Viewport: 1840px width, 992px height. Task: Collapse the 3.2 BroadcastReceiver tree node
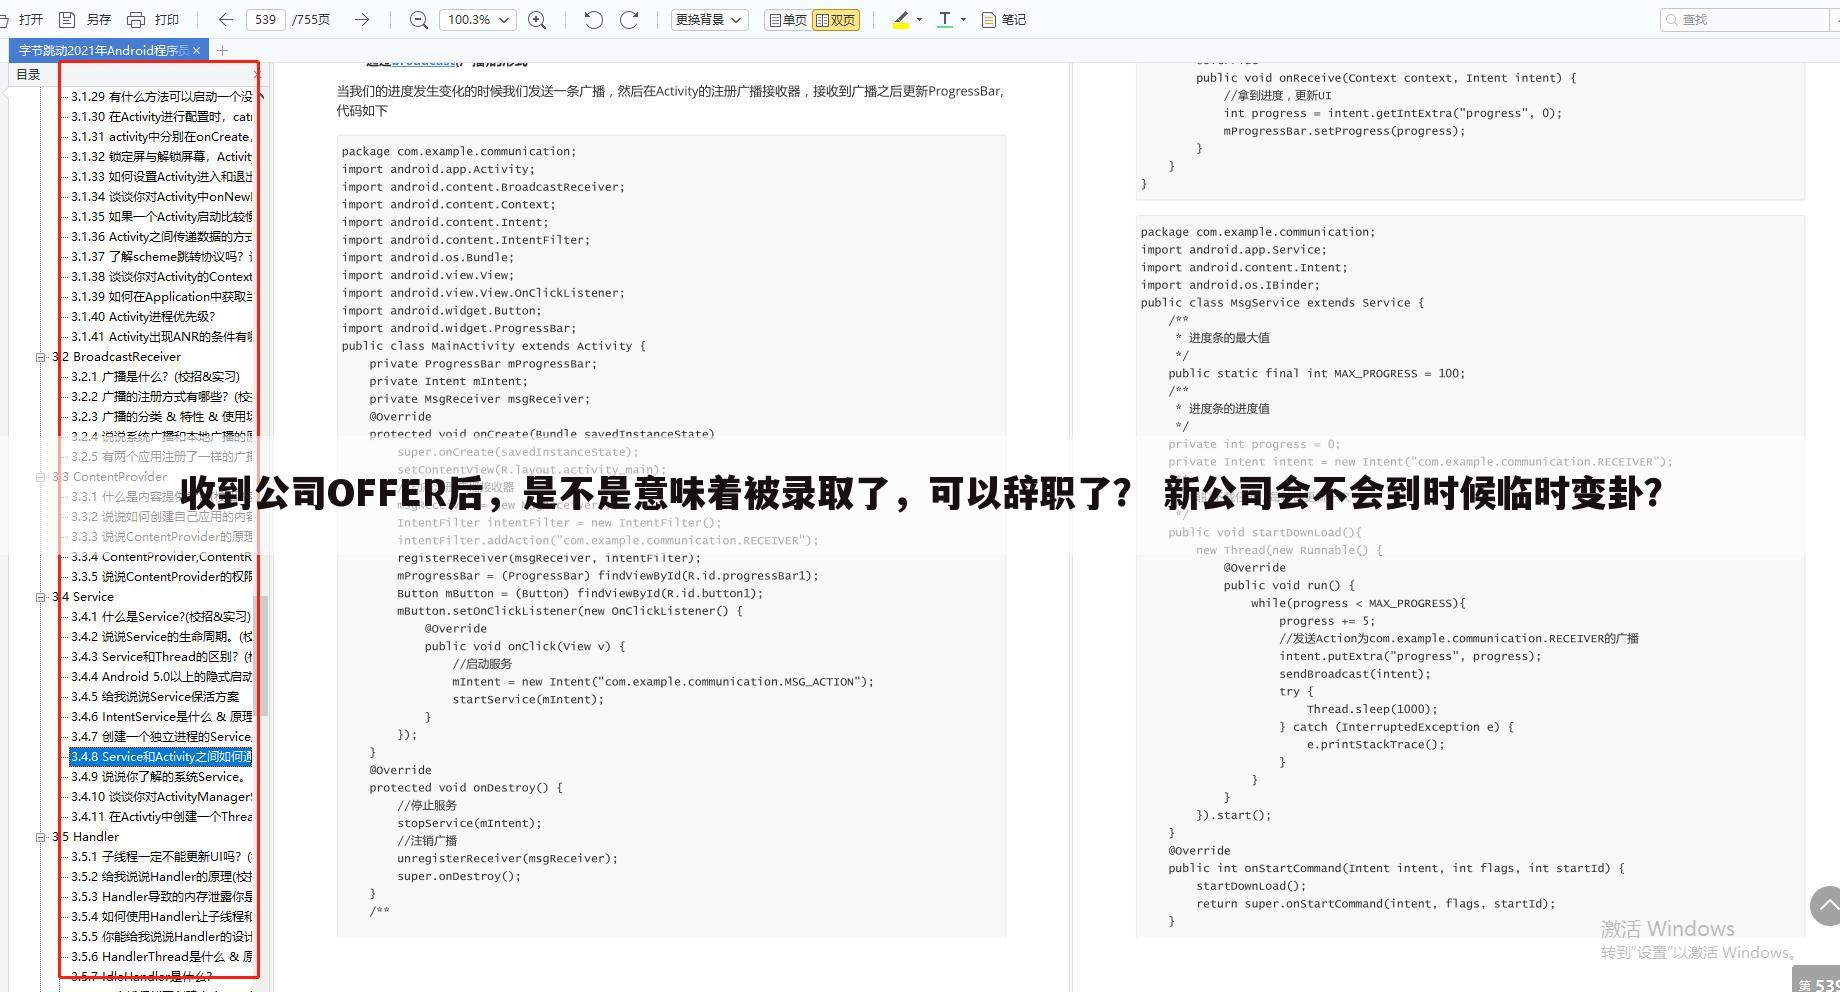coord(41,357)
